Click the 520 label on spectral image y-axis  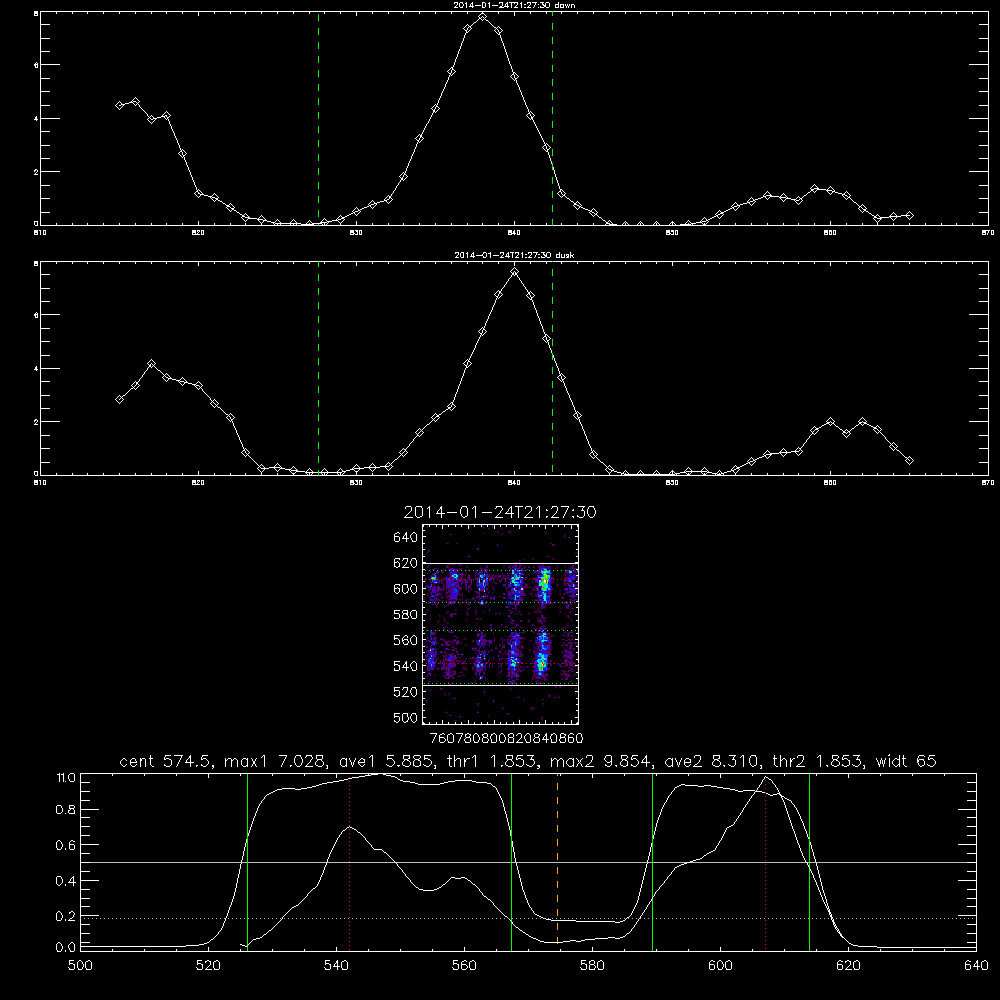tap(406, 692)
